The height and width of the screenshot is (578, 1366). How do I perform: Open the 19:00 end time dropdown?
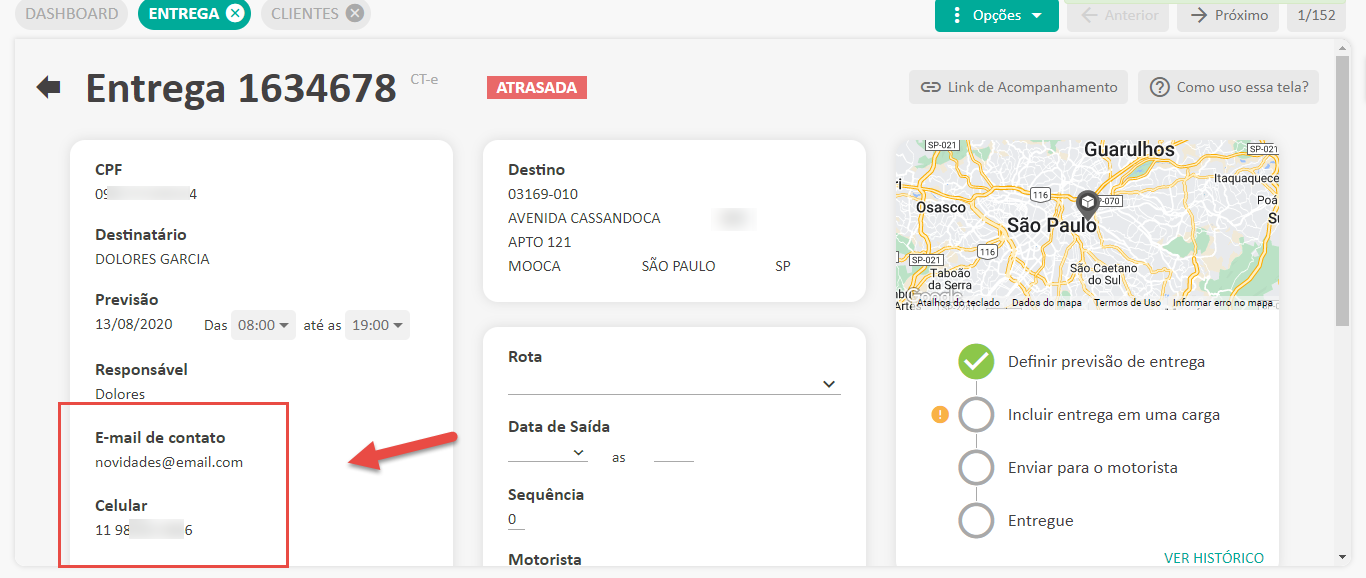[x=377, y=325]
